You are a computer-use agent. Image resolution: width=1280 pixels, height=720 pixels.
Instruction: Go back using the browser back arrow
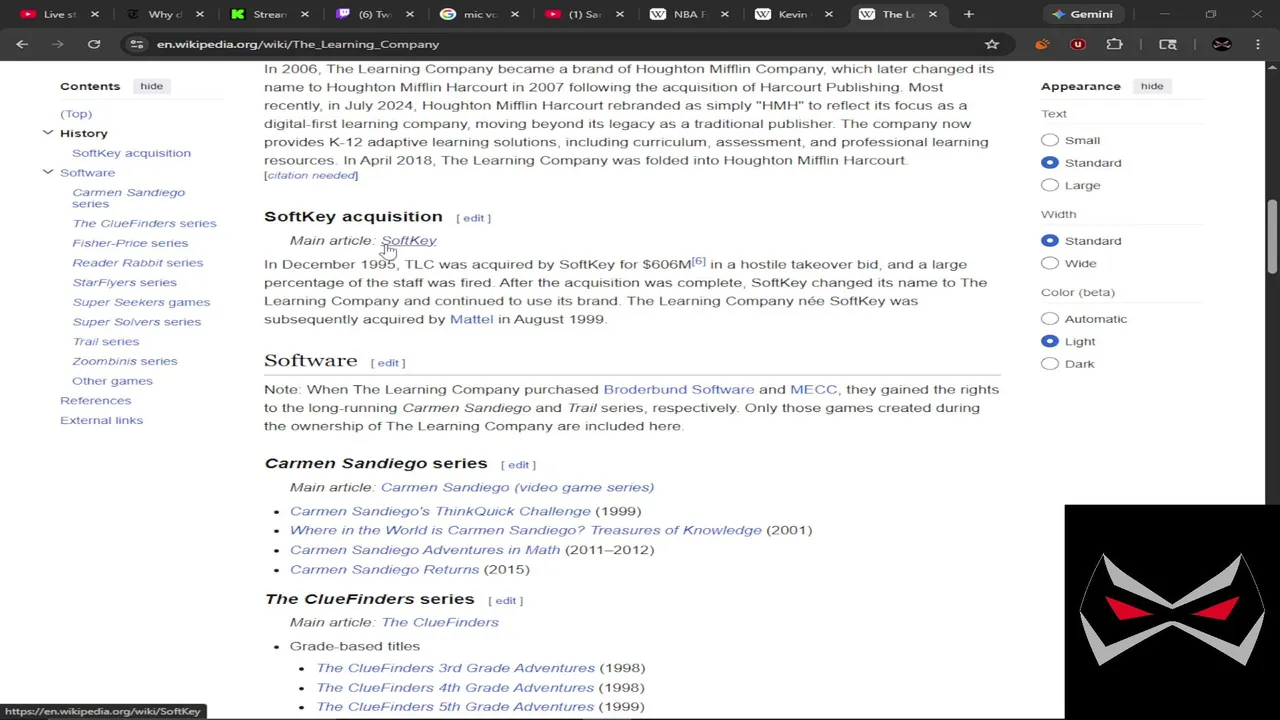click(22, 44)
